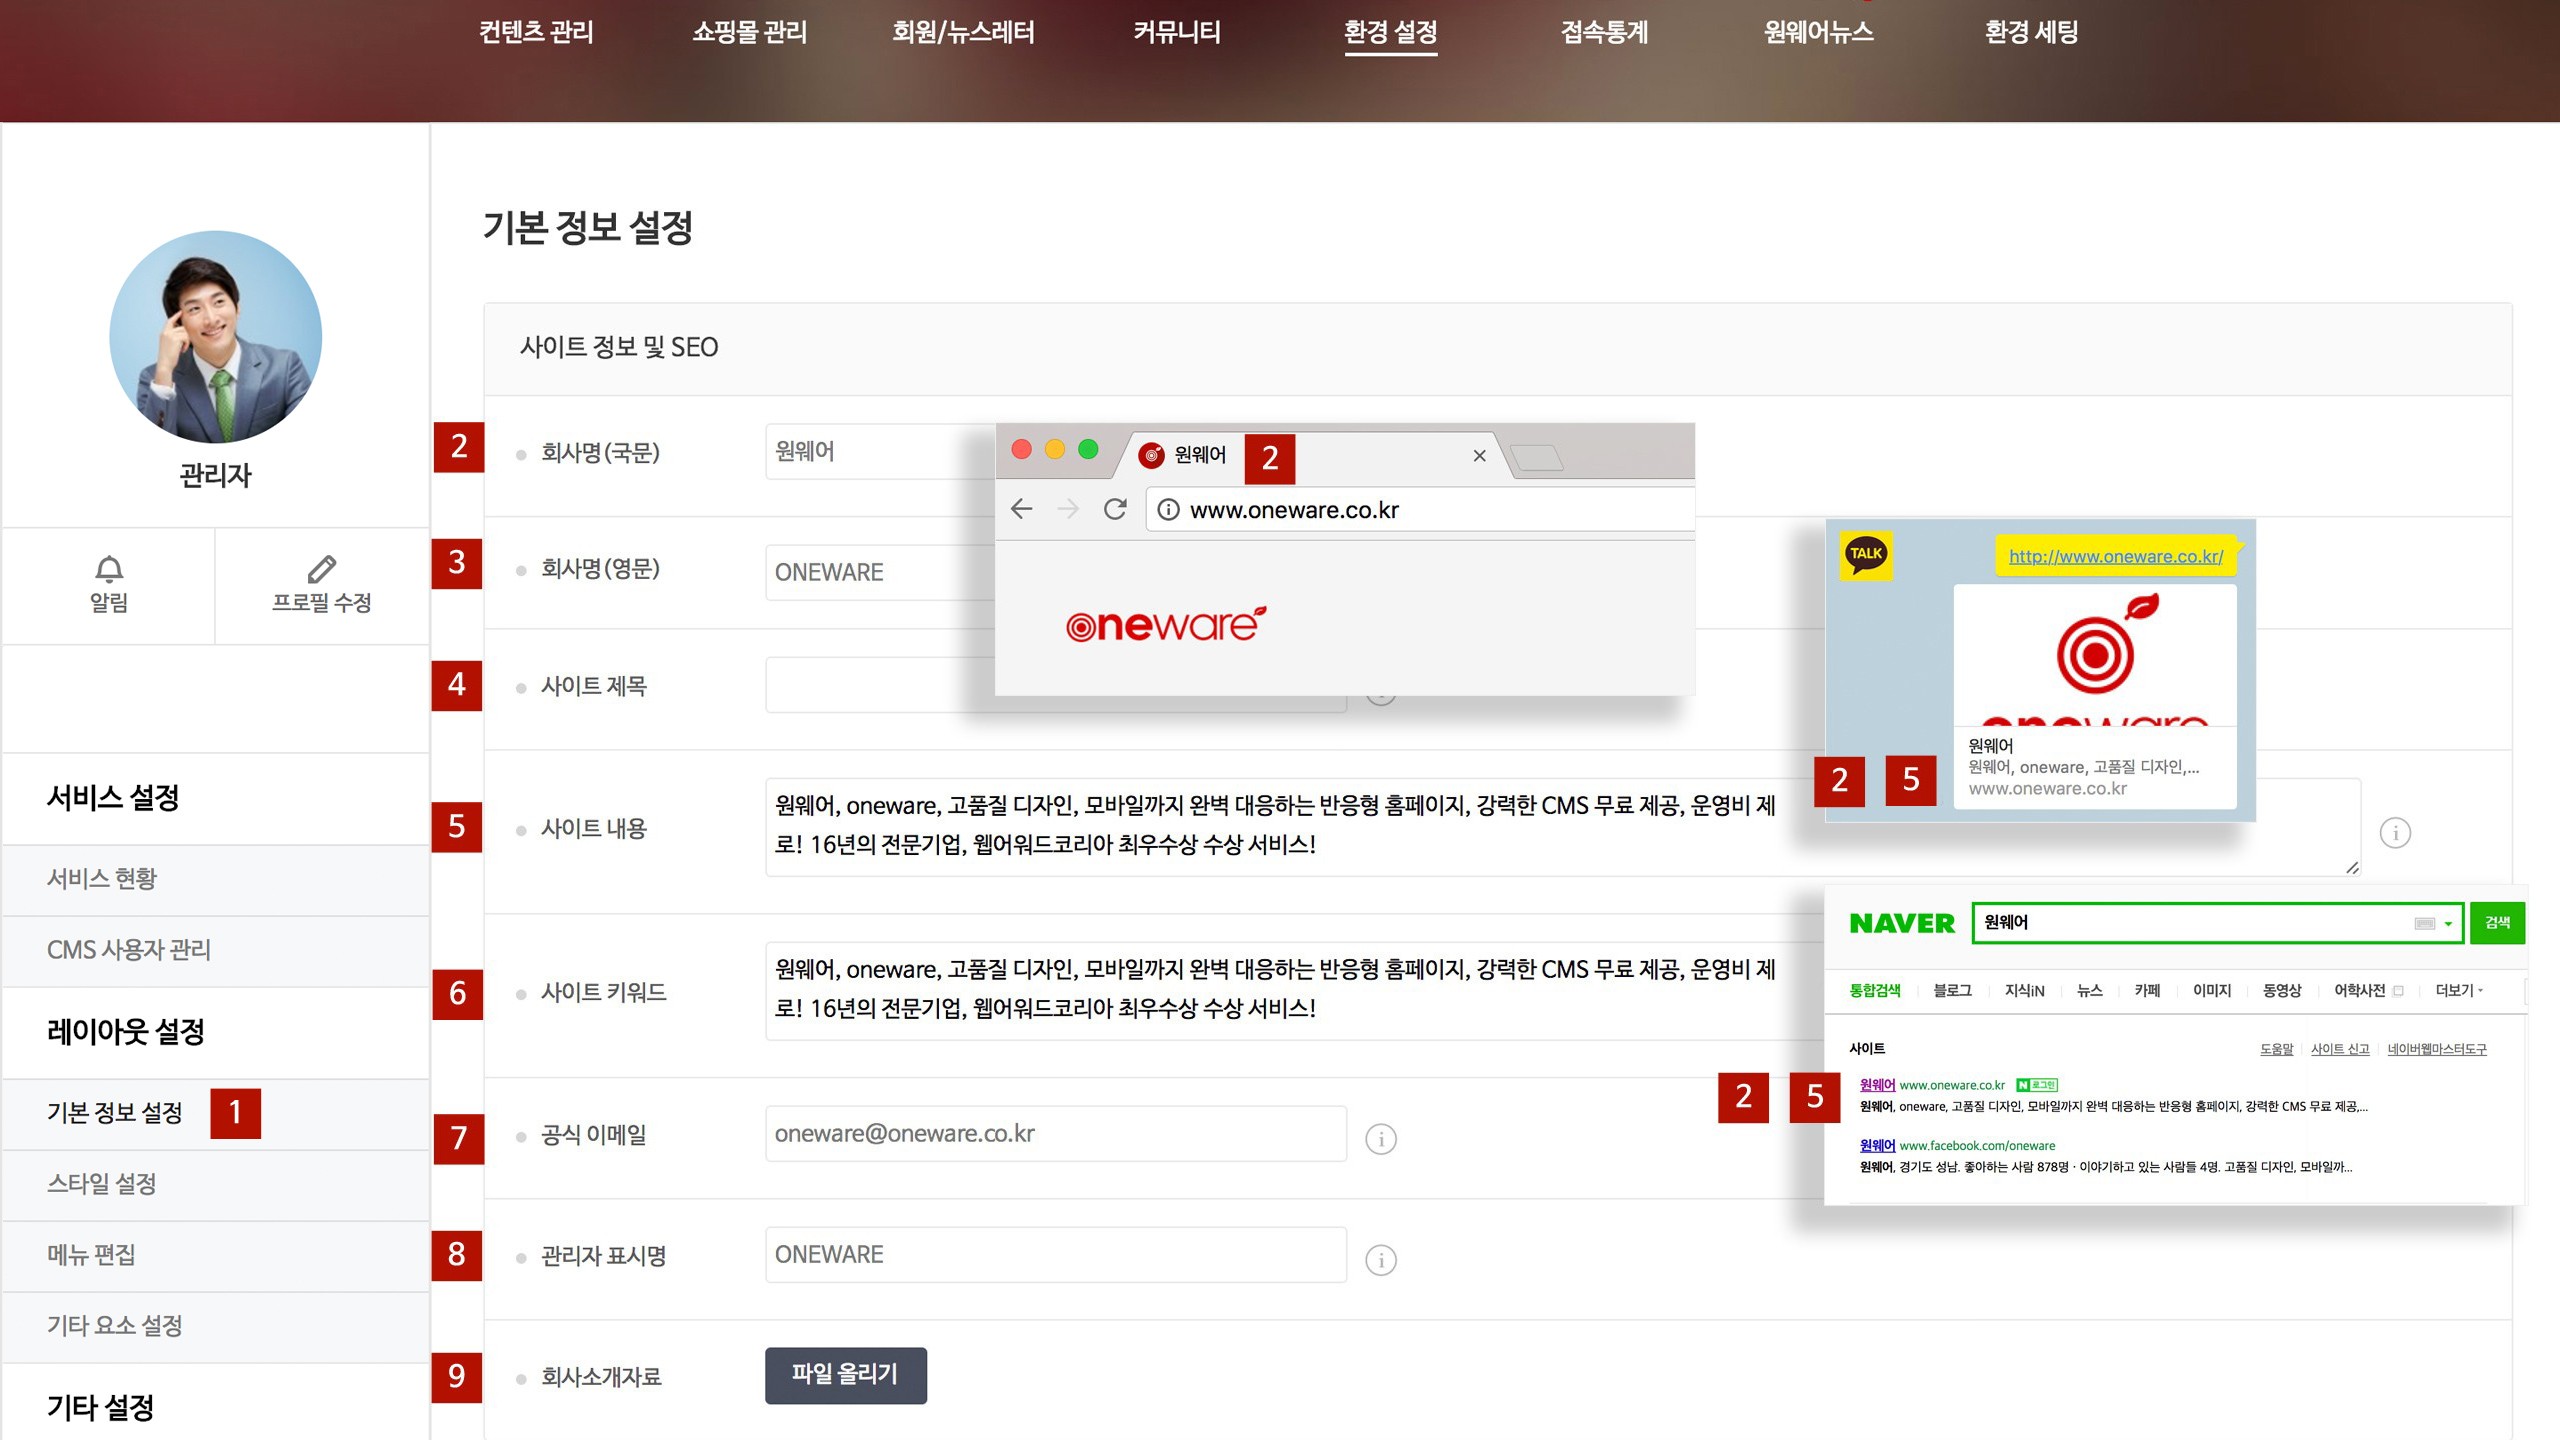
Task: Click the KakaoTalk TALK icon
Action: 1866,554
